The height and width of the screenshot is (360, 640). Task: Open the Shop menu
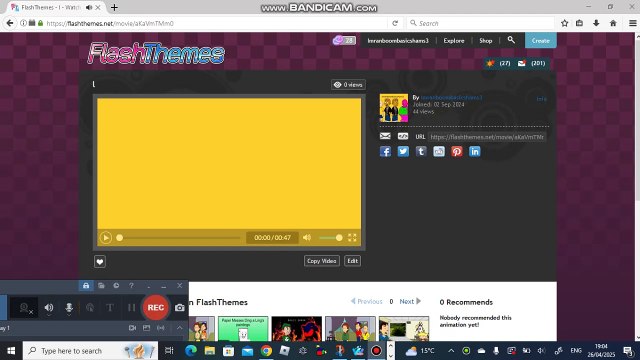tap(486, 40)
